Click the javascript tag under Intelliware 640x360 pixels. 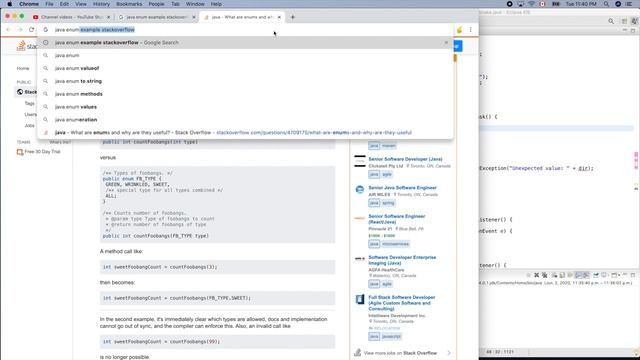[x=391, y=336]
